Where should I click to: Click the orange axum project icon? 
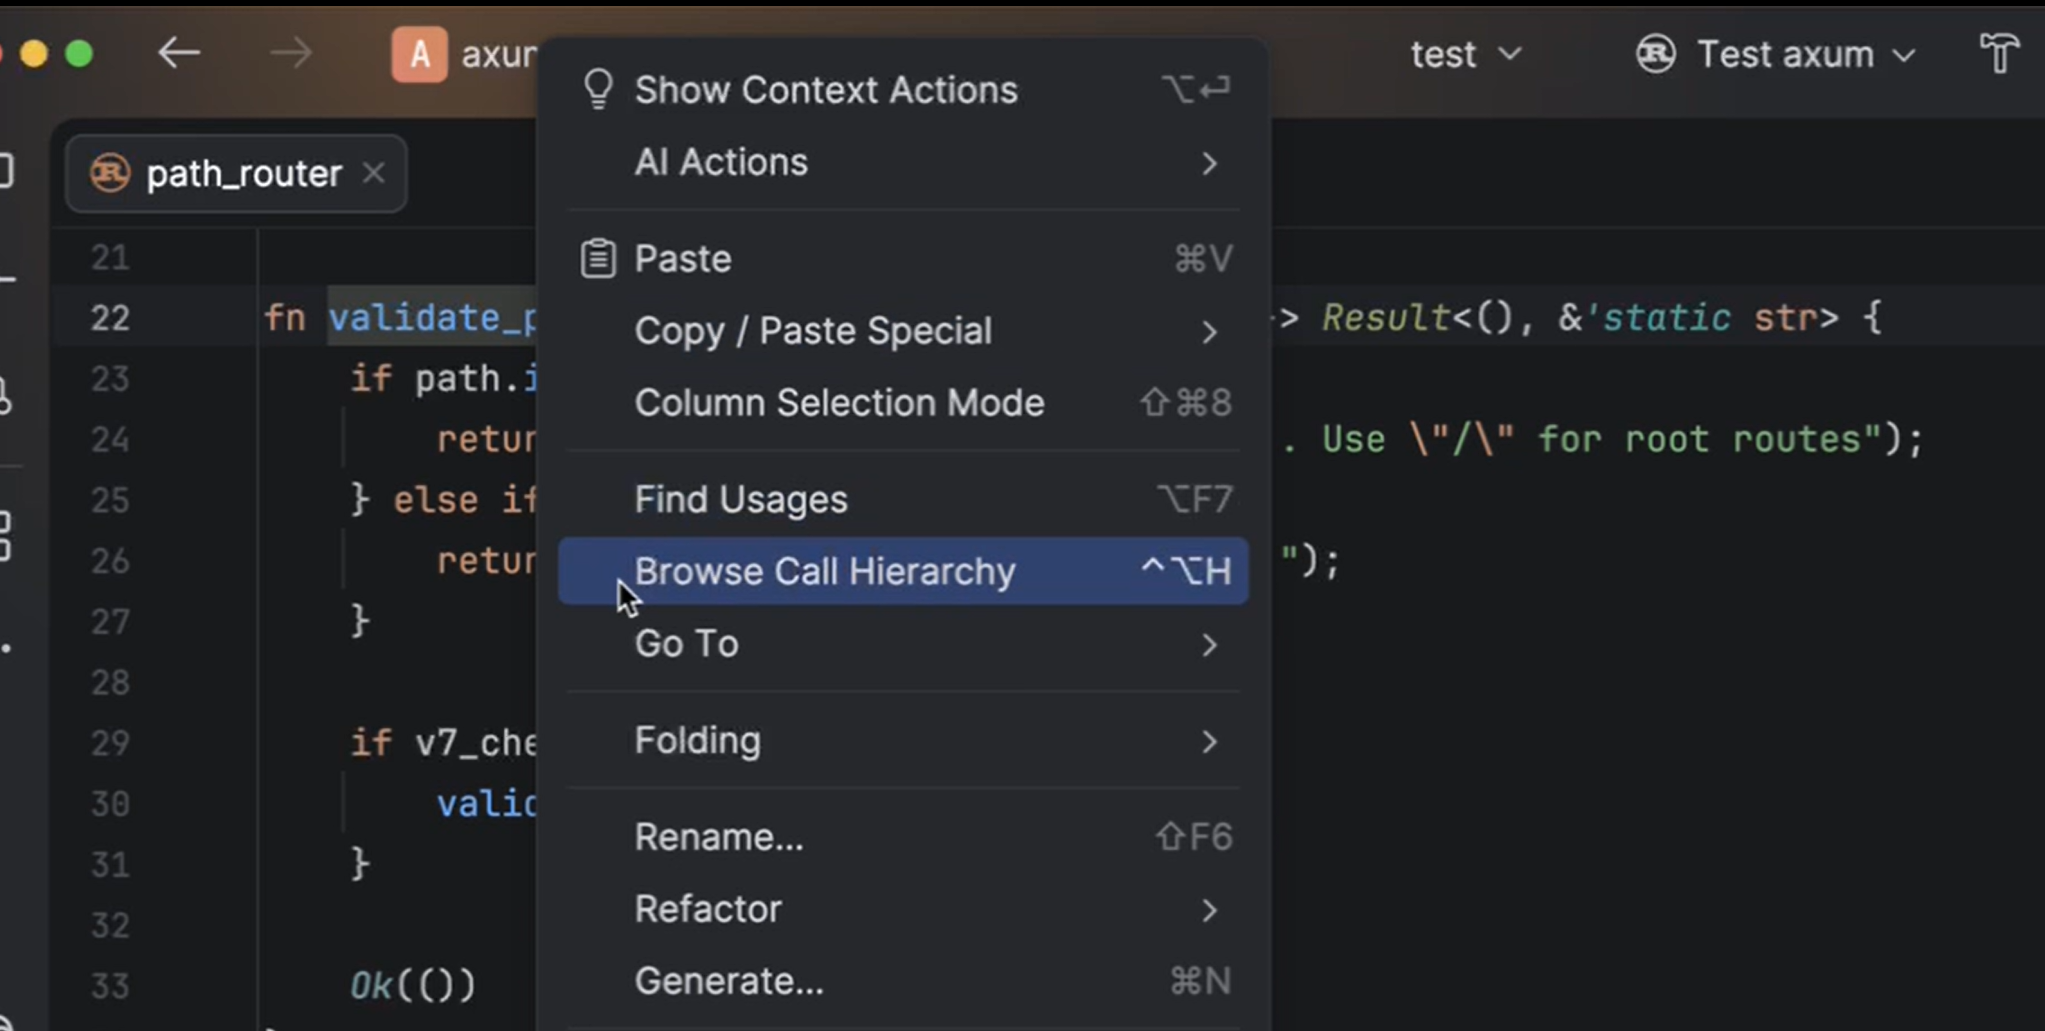[419, 54]
